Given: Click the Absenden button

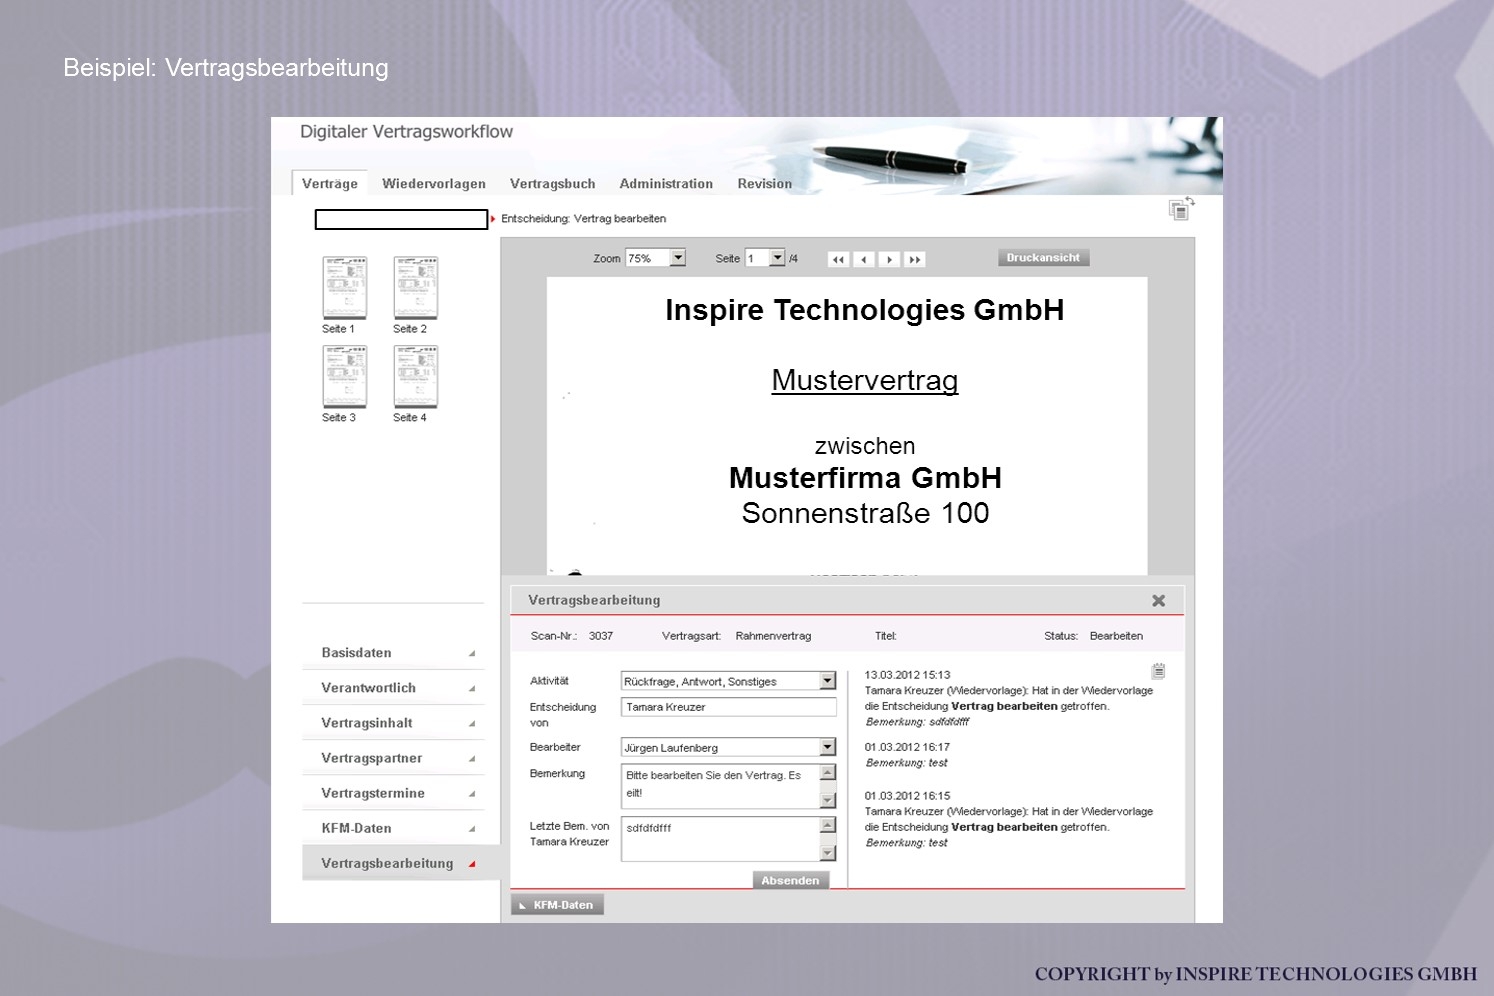Looking at the screenshot, I should click(790, 880).
